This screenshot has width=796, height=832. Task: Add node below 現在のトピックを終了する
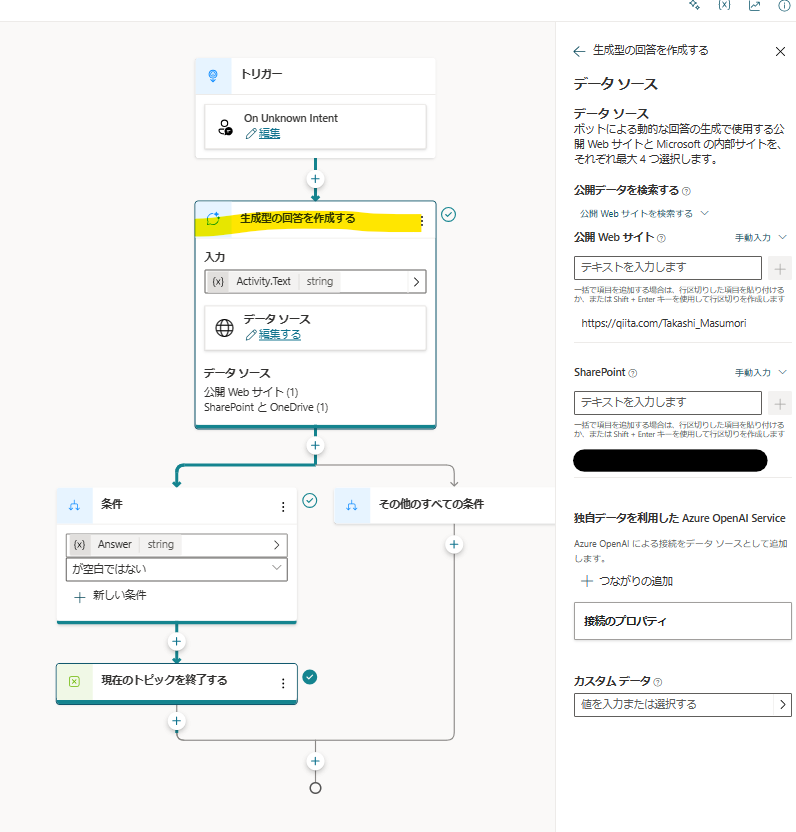pos(177,721)
